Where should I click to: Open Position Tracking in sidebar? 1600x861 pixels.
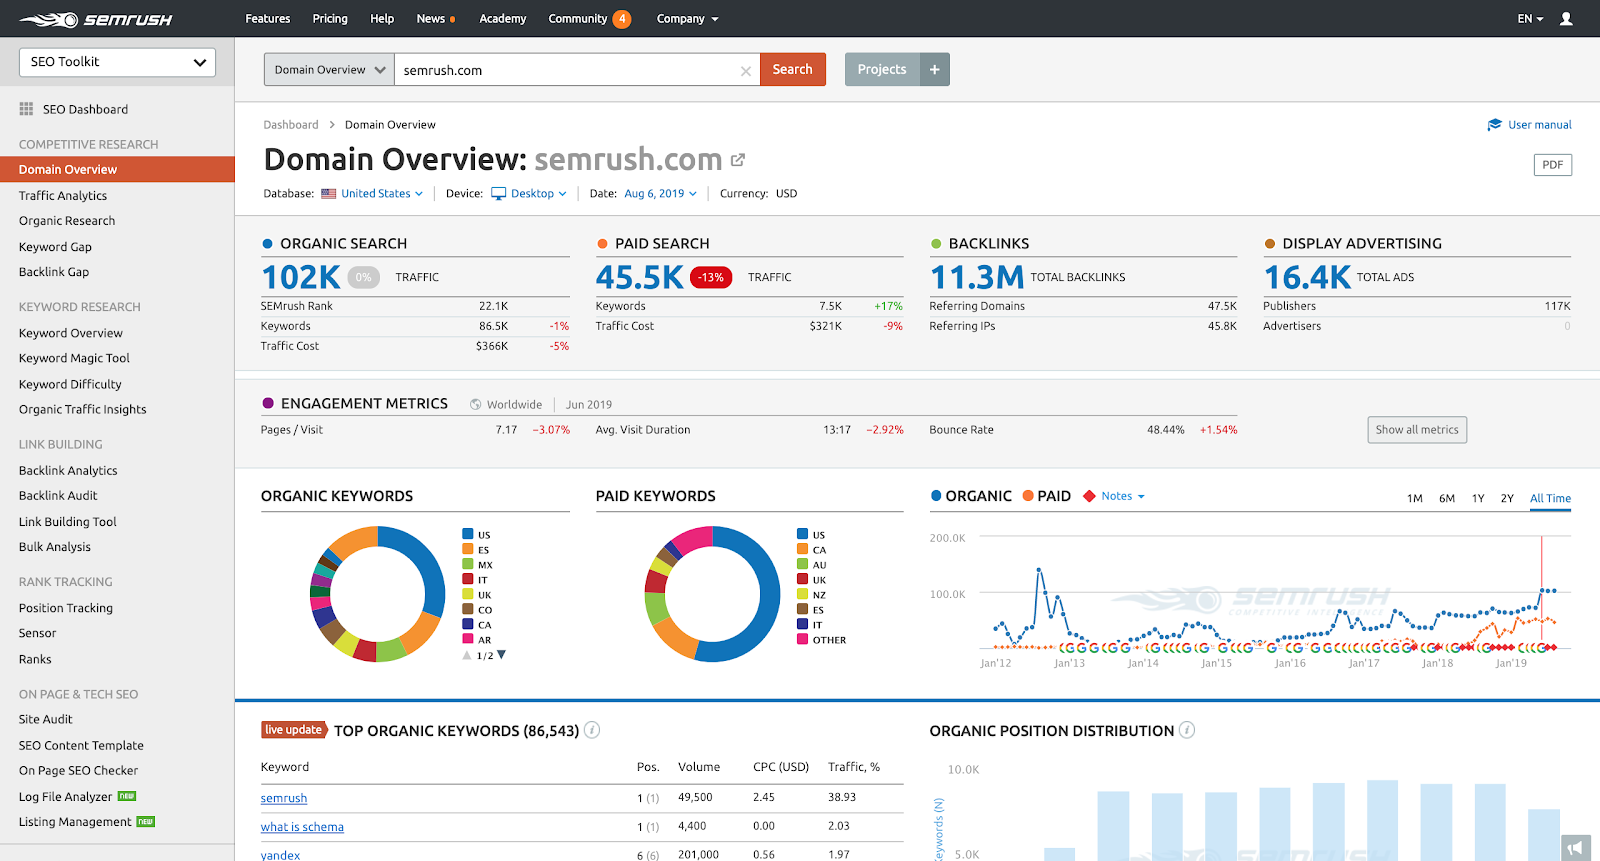(66, 608)
